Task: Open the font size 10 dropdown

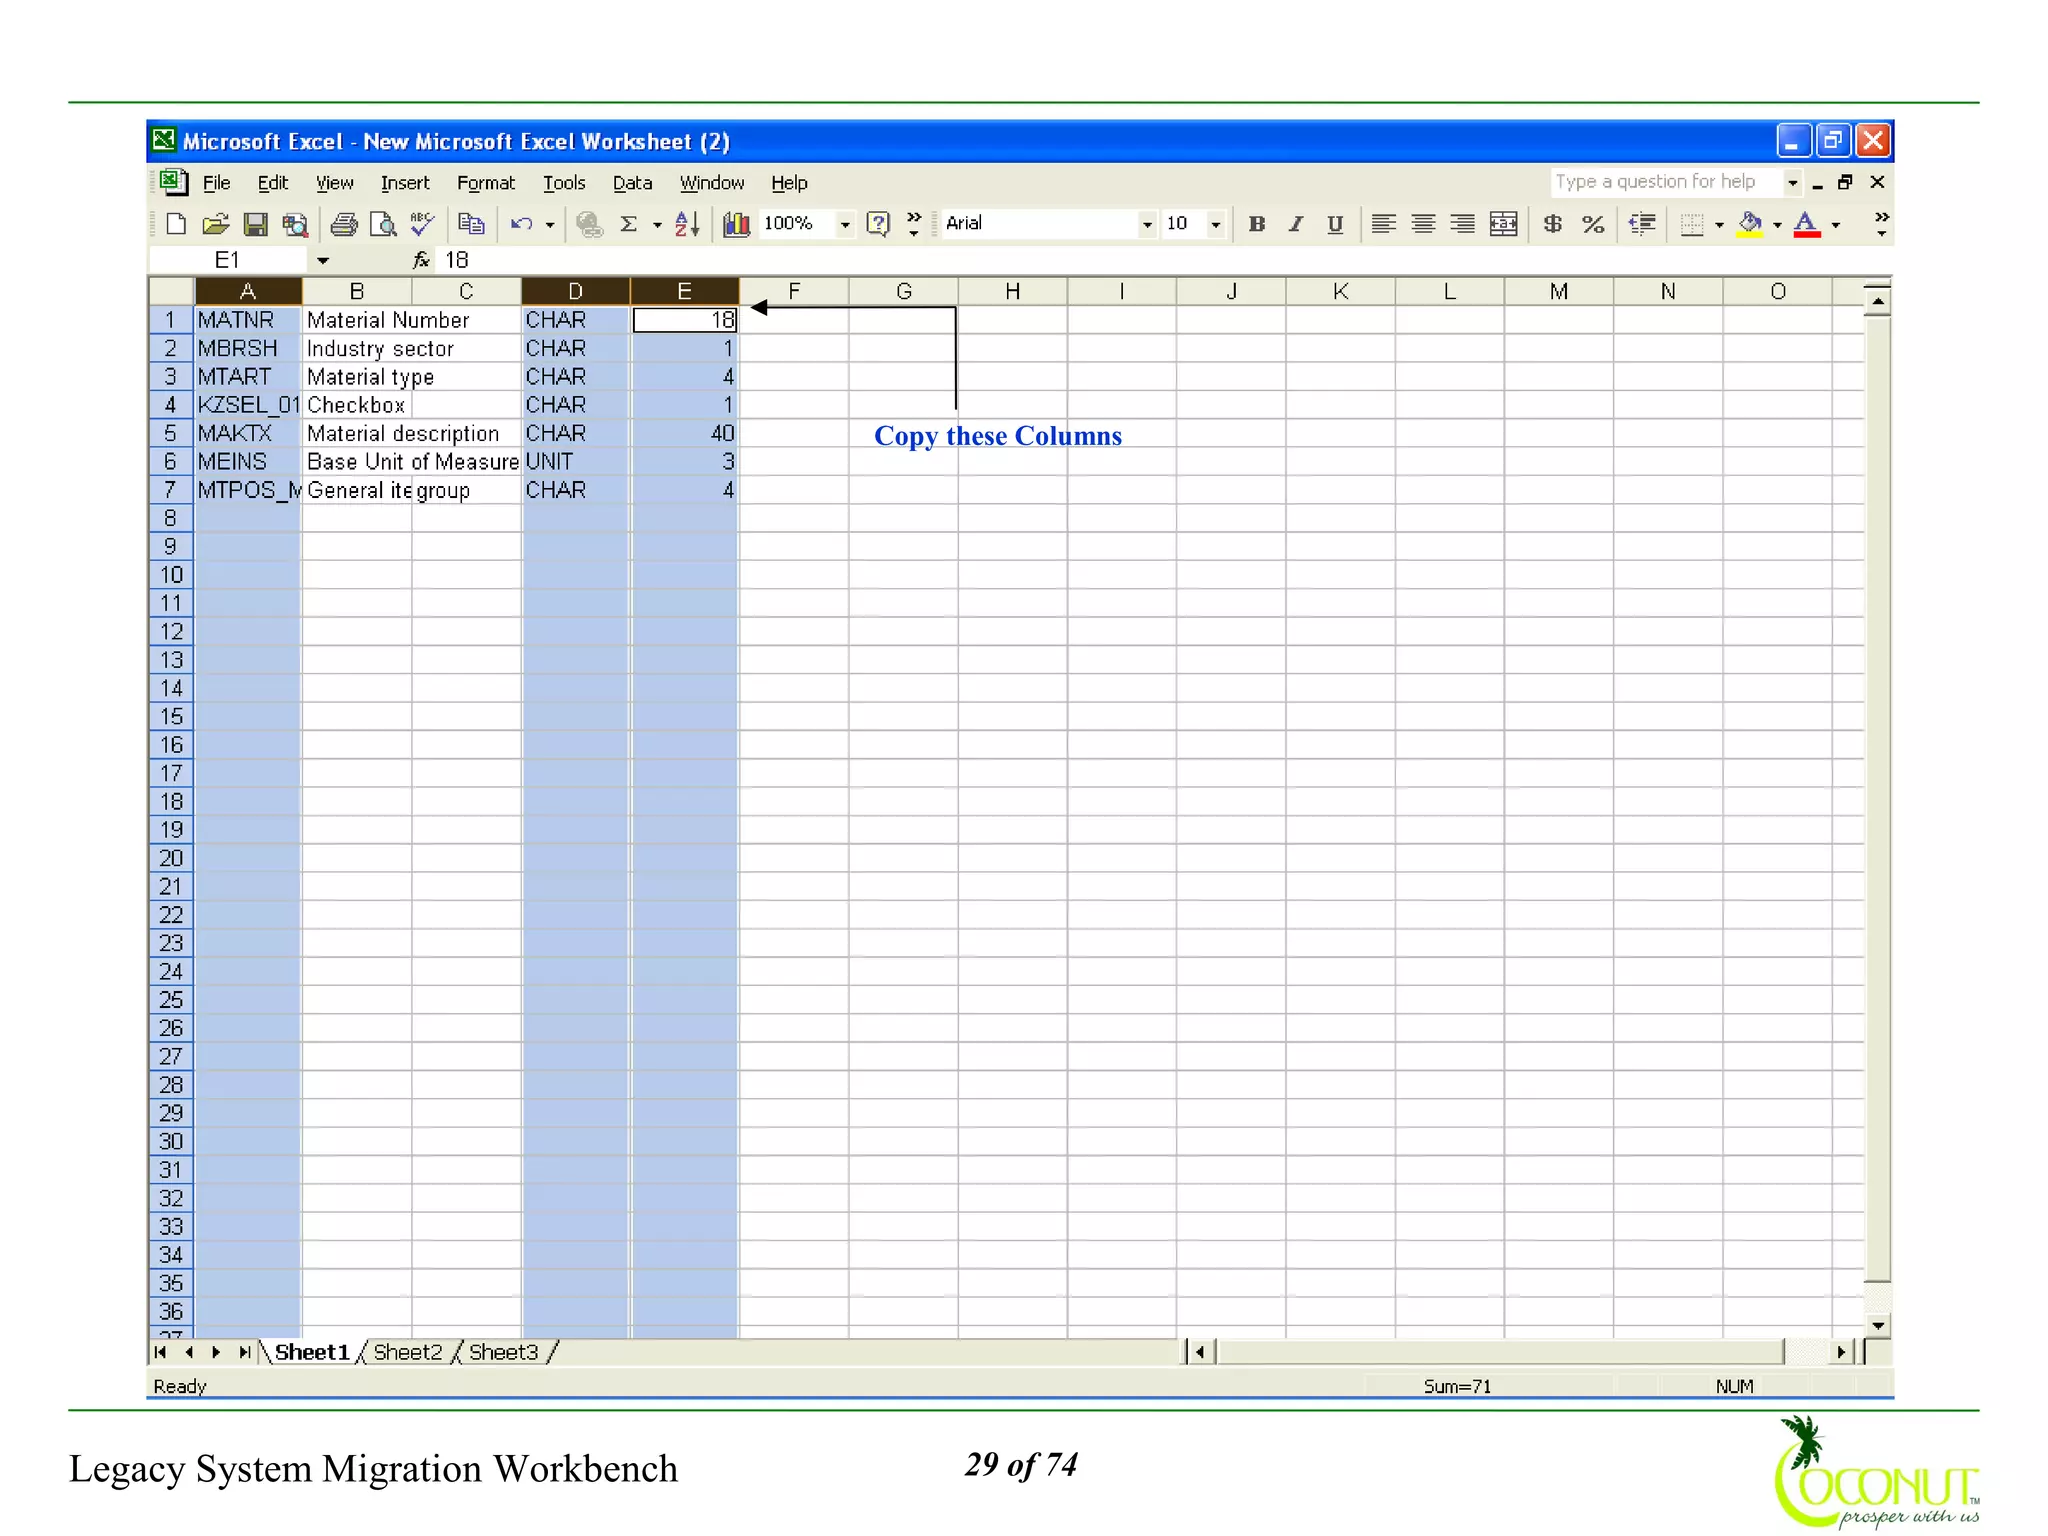Action: (1216, 225)
